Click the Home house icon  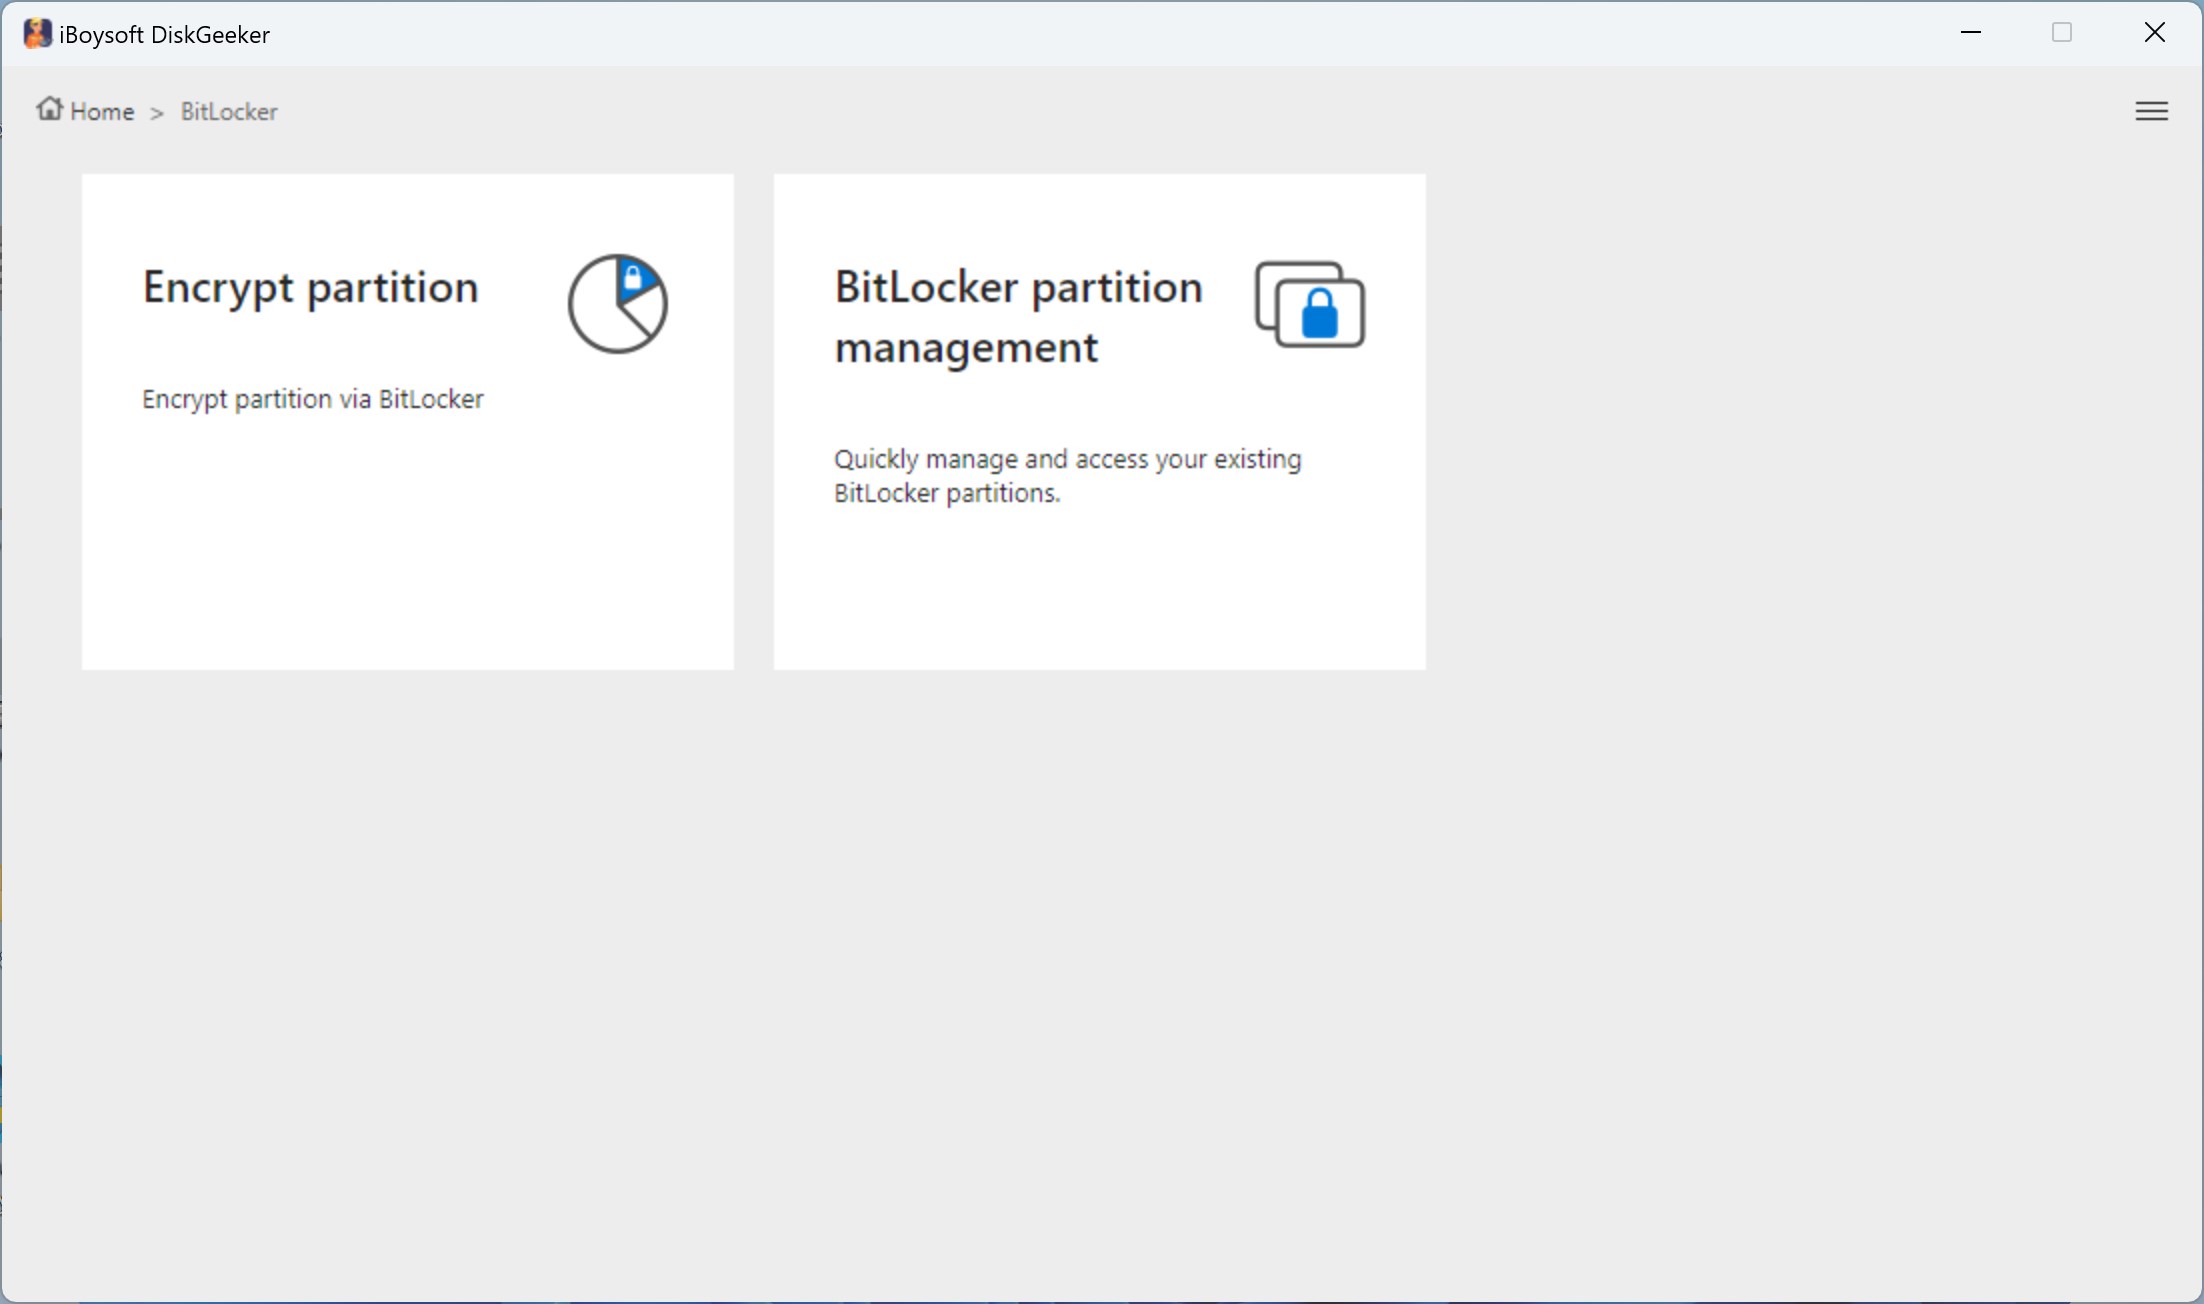click(50, 108)
